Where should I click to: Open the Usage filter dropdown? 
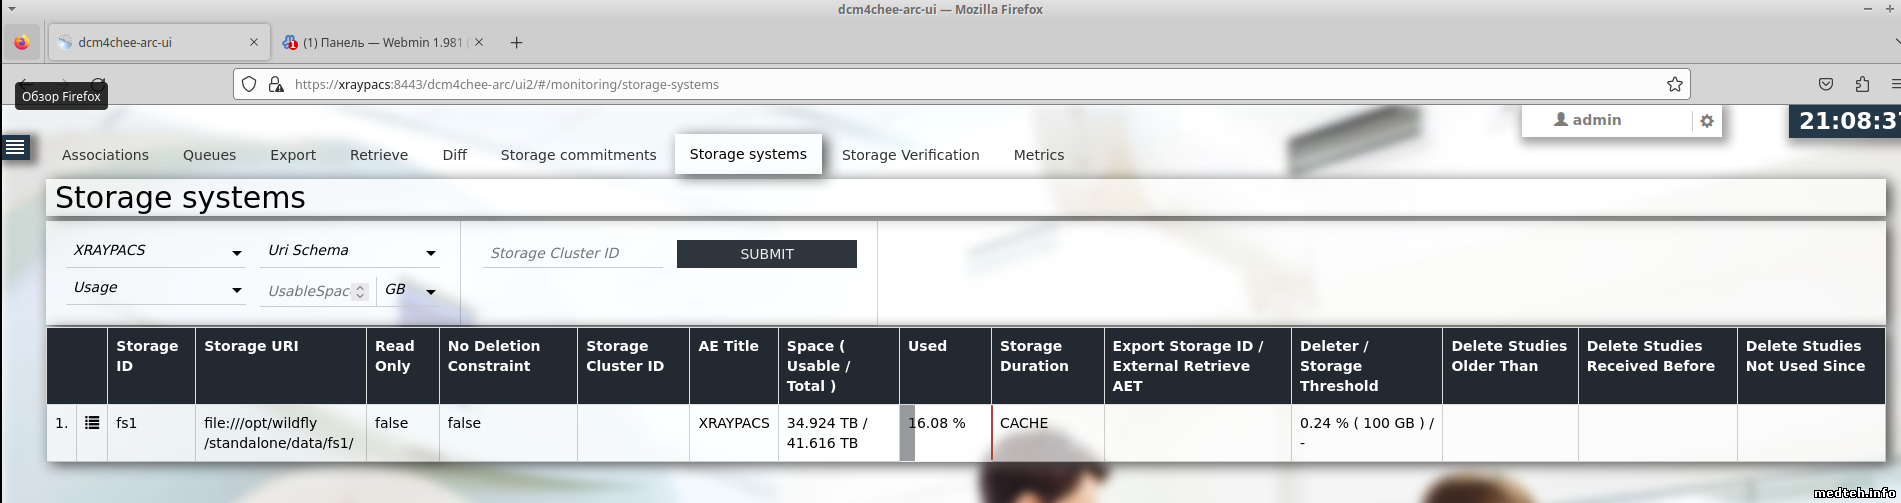[156, 288]
